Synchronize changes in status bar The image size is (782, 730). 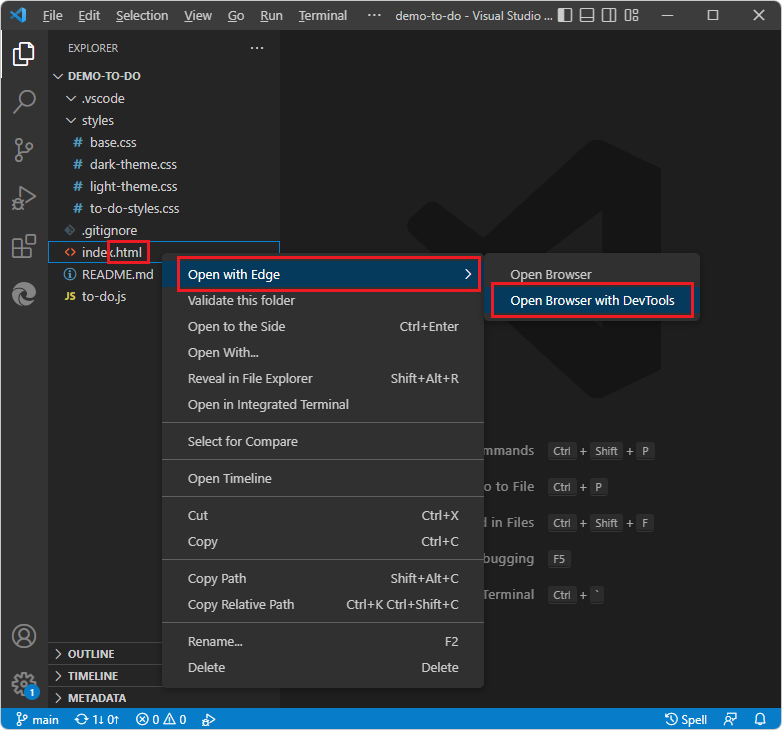pos(97,720)
